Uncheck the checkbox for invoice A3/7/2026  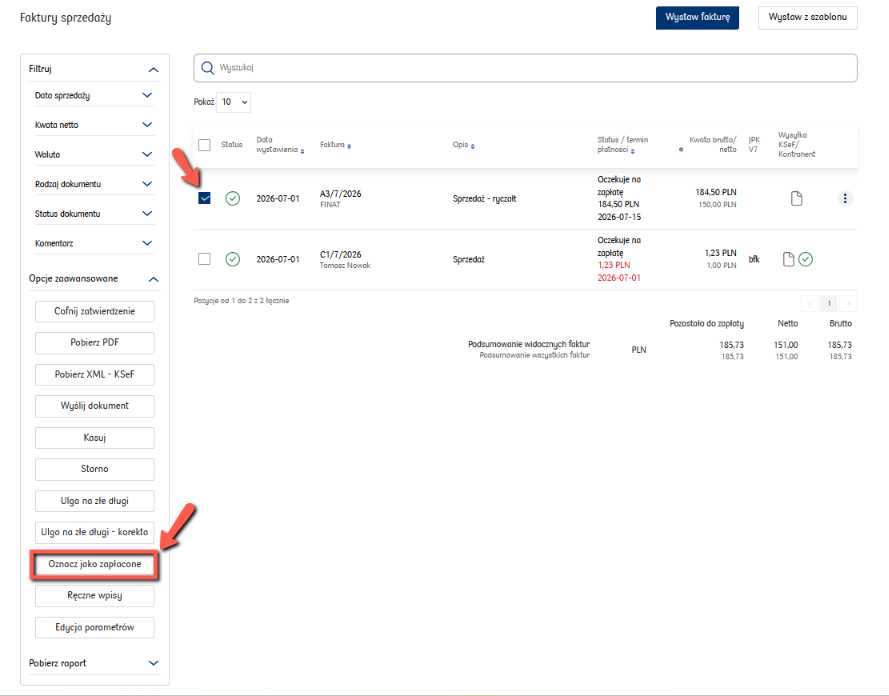click(x=204, y=198)
